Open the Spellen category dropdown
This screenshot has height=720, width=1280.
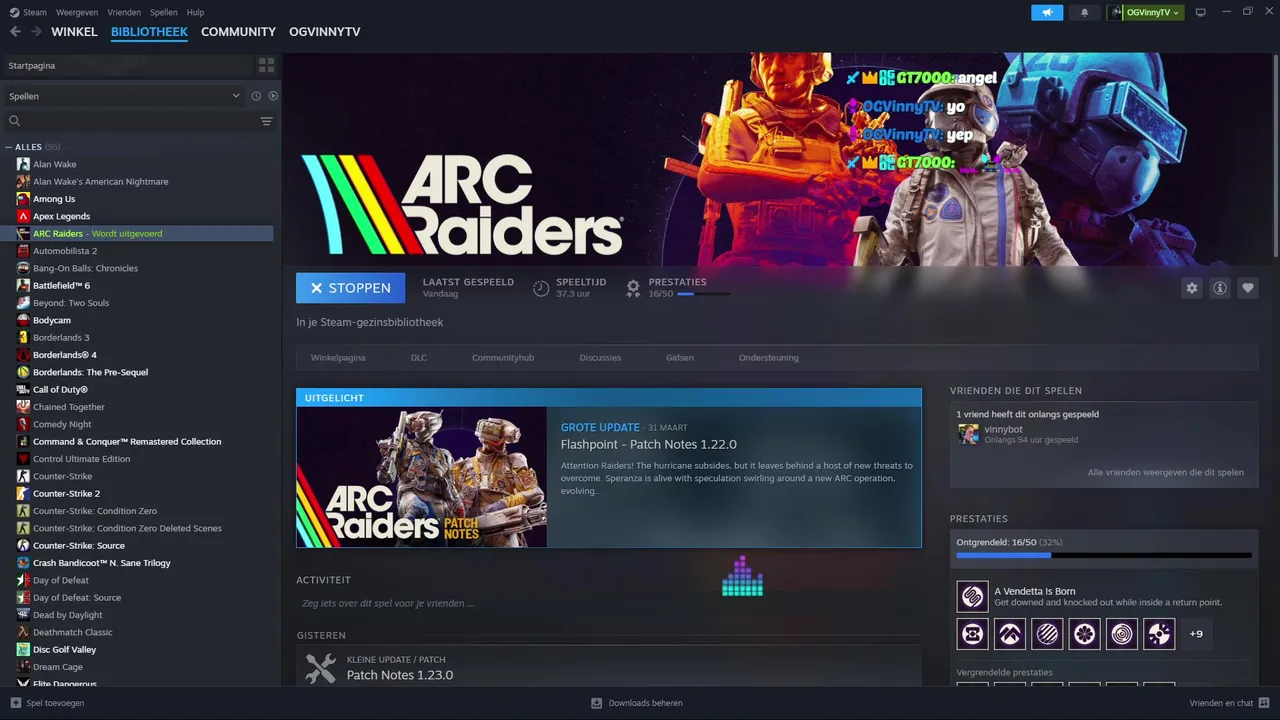124,96
